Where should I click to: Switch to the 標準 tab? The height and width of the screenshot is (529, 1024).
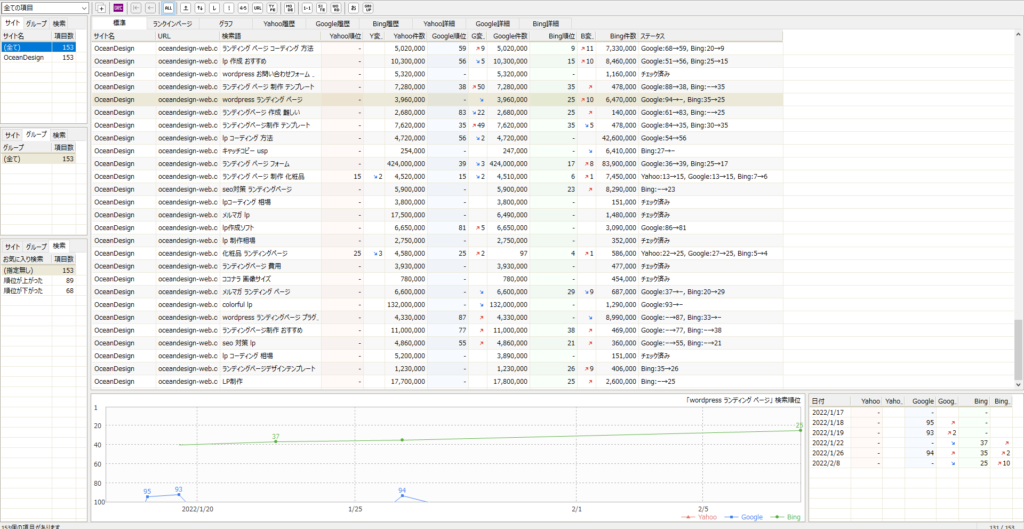[119, 23]
